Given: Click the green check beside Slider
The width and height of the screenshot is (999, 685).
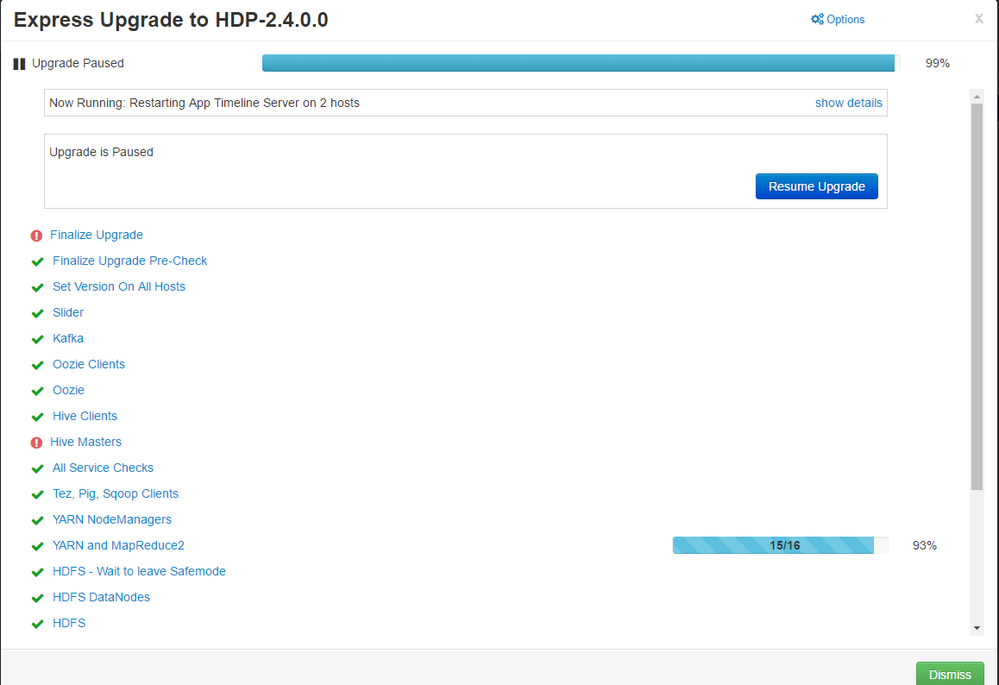Looking at the screenshot, I should [38, 314].
